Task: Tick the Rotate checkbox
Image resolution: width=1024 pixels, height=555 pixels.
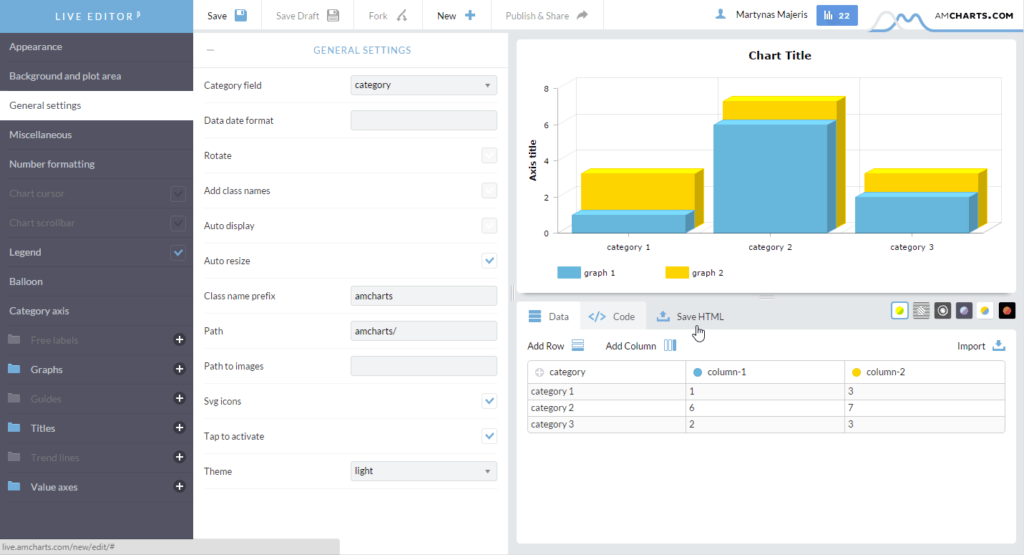Action: 489,155
